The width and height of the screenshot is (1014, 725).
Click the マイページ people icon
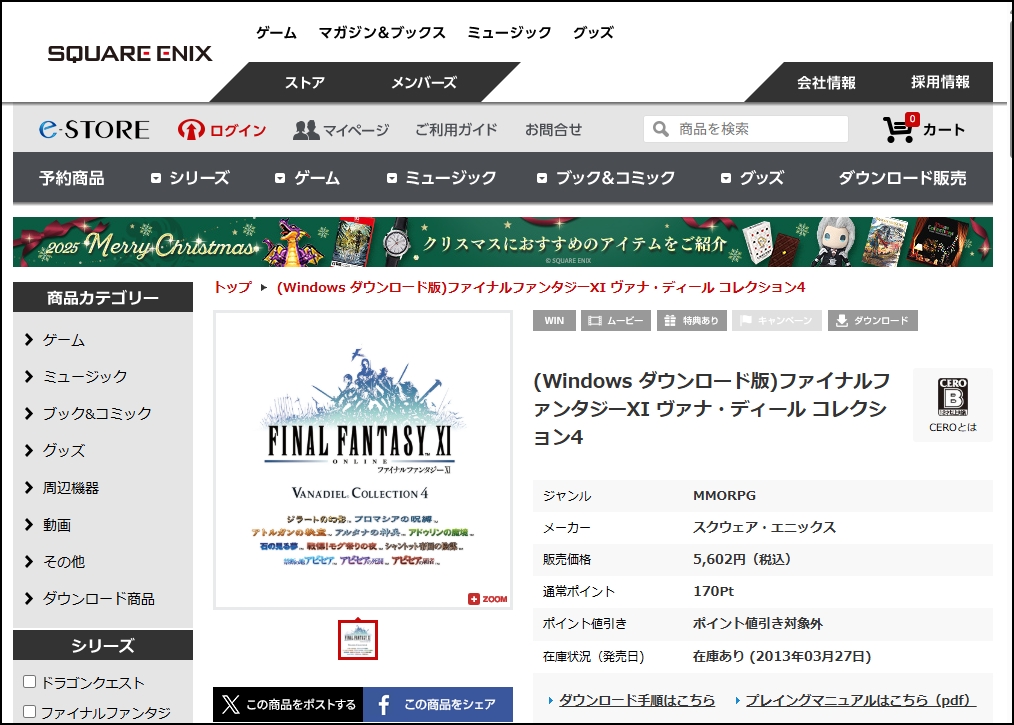(x=306, y=130)
